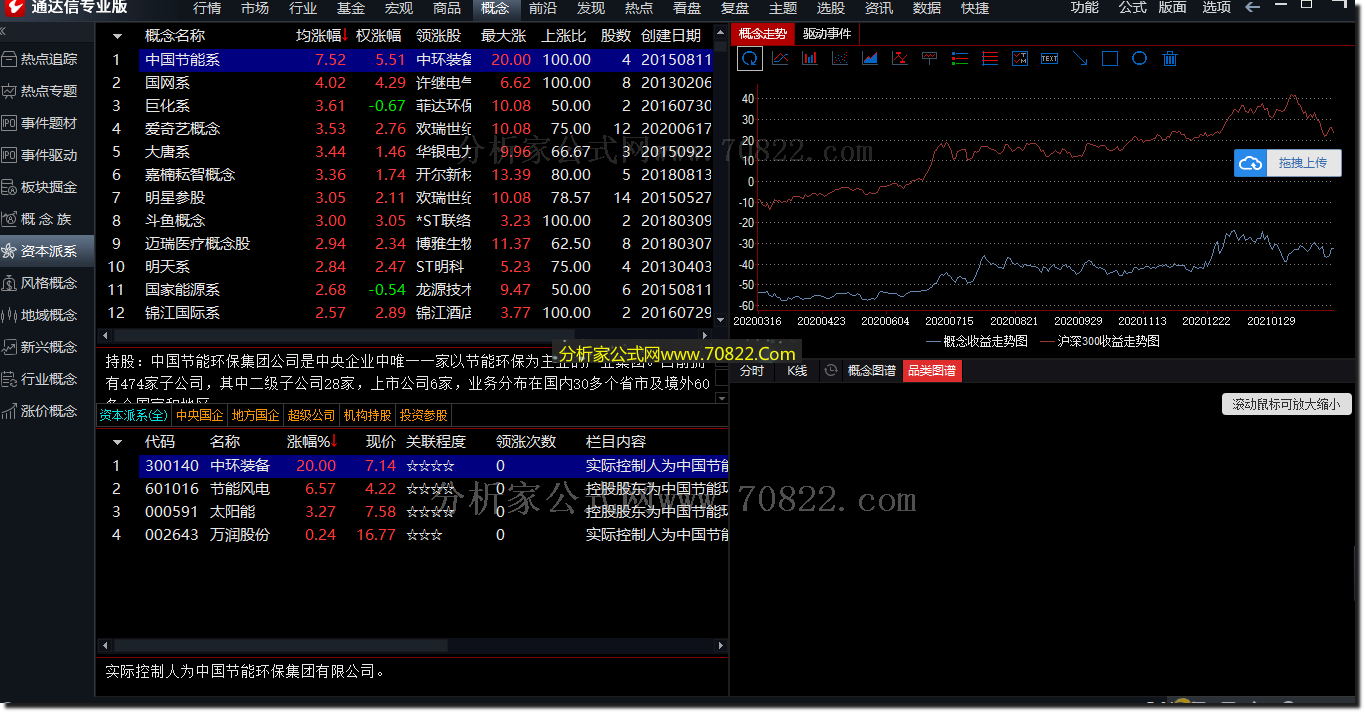Screen dimensions: 1365x712
Task: Open 涨价概念 in the sidebar
Action: (48, 411)
